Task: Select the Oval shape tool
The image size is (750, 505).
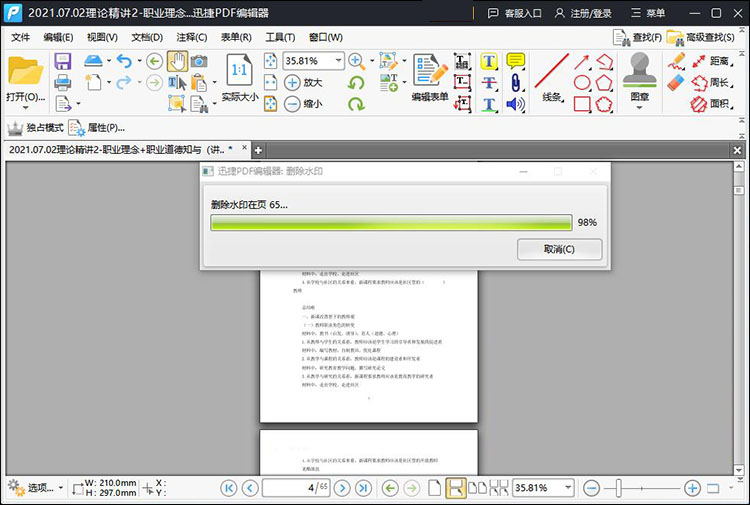Action: click(x=582, y=83)
